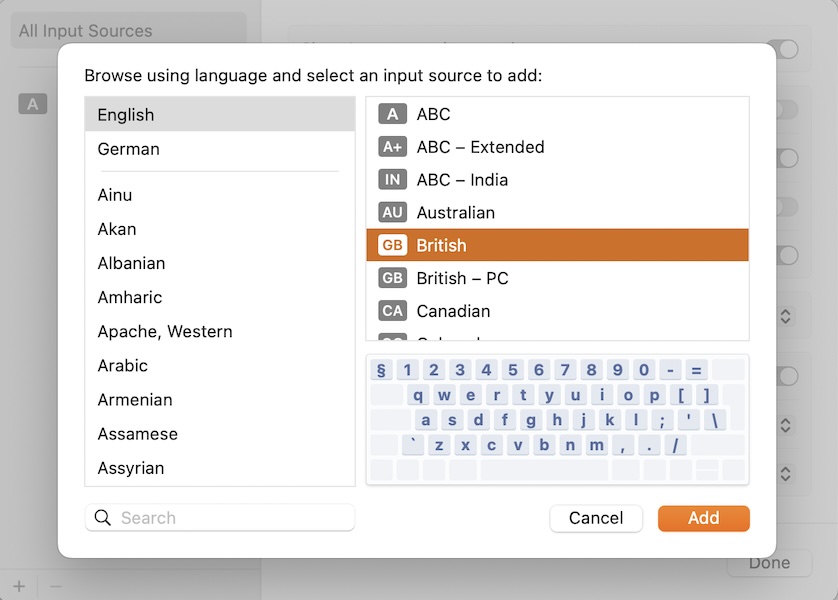Image resolution: width=838 pixels, height=600 pixels.
Task: Click the Search input field
Action: 220,517
